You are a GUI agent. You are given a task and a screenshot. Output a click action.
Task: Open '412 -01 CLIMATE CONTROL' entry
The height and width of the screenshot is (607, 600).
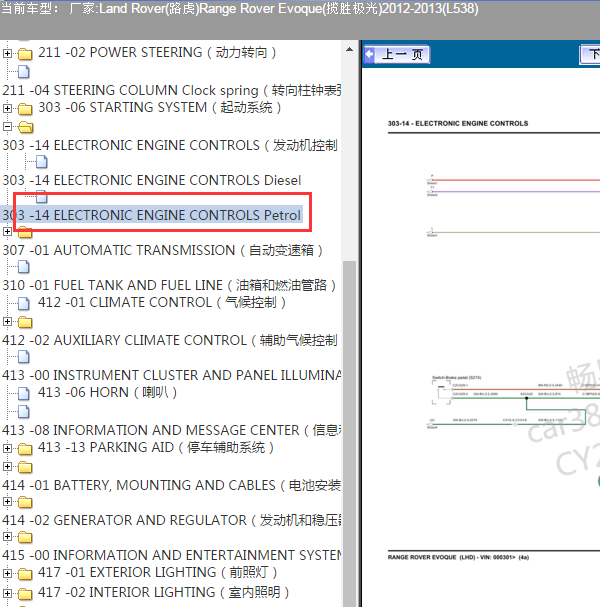[162, 302]
